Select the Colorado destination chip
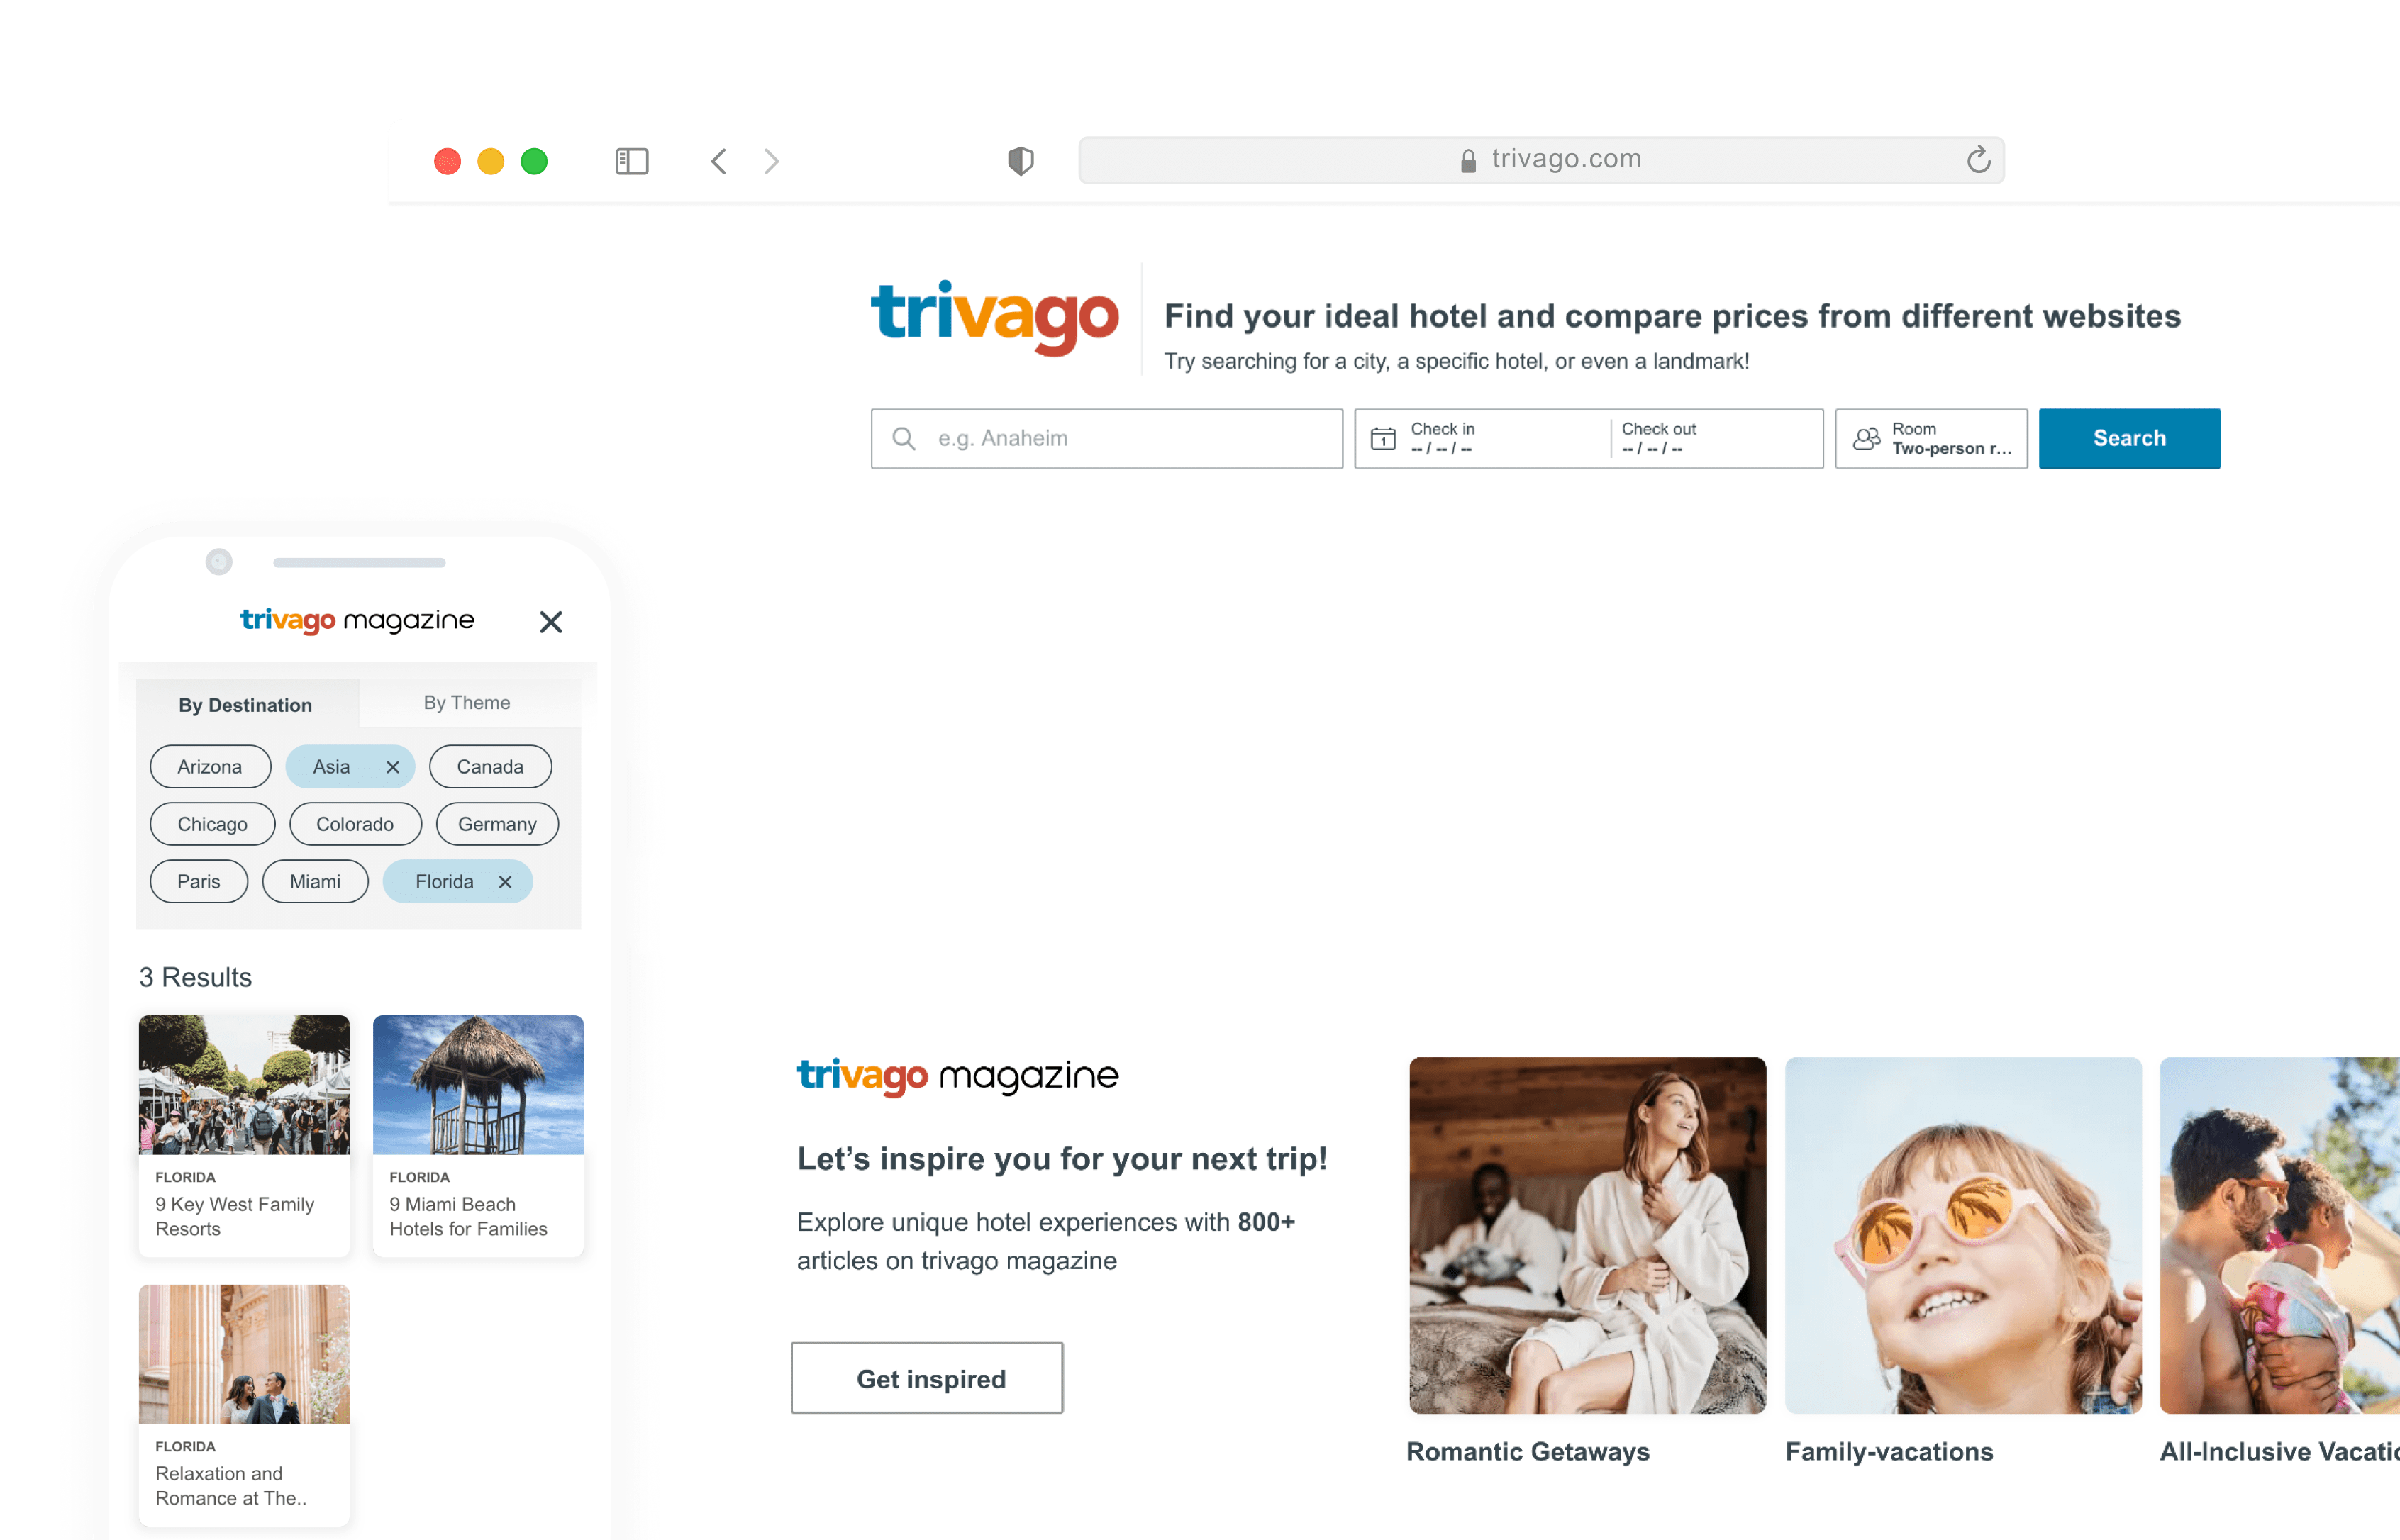Viewport: 2400px width, 1540px height. tap(355, 824)
